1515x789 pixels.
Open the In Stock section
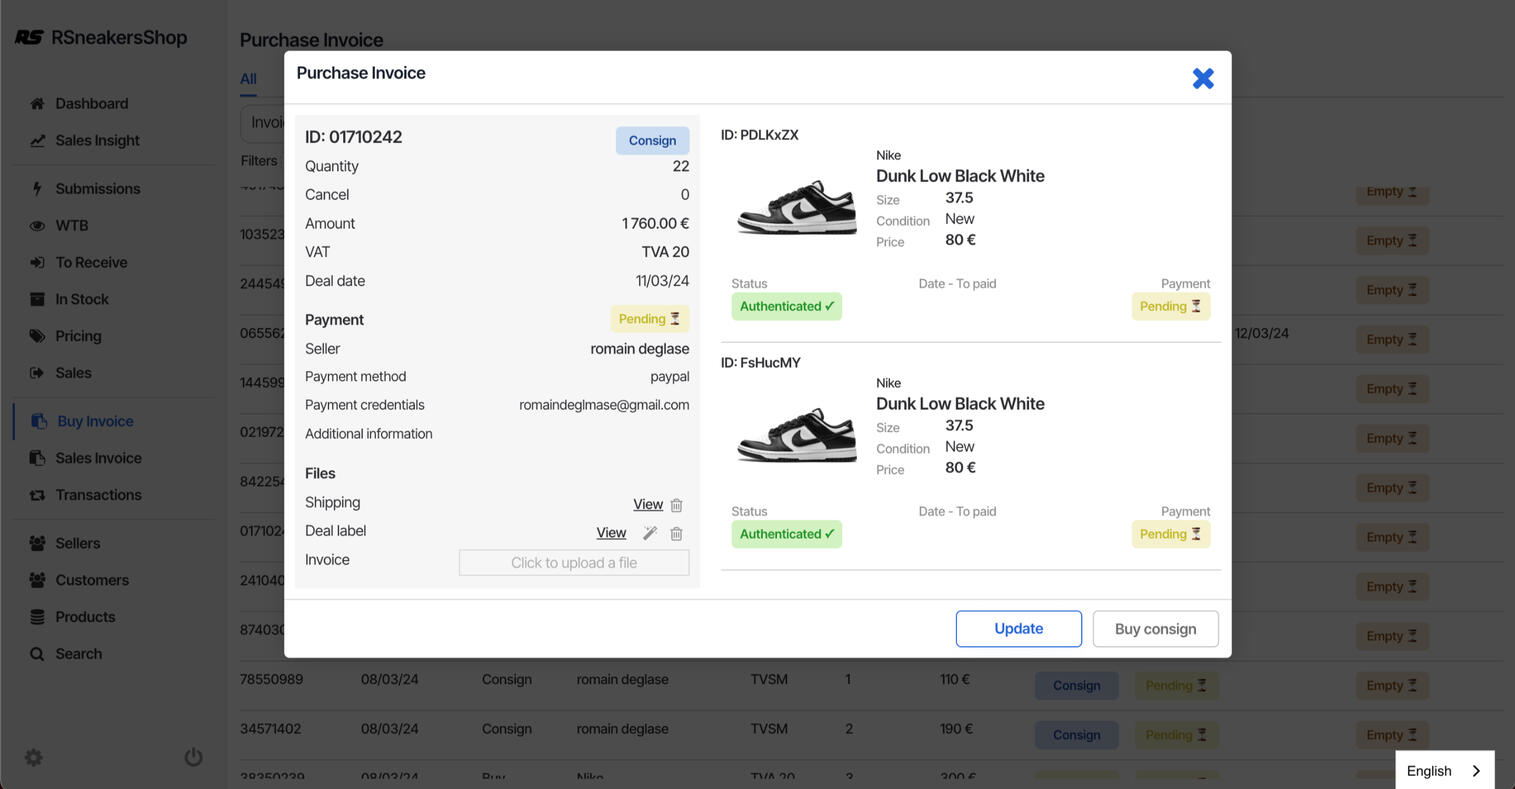(x=82, y=299)
